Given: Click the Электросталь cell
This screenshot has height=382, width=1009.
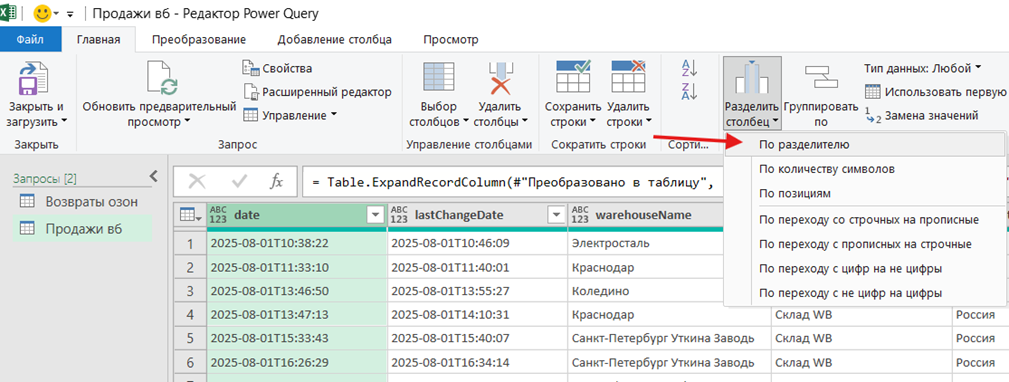Looking at the screenshot, I should [x=646, y=244].
